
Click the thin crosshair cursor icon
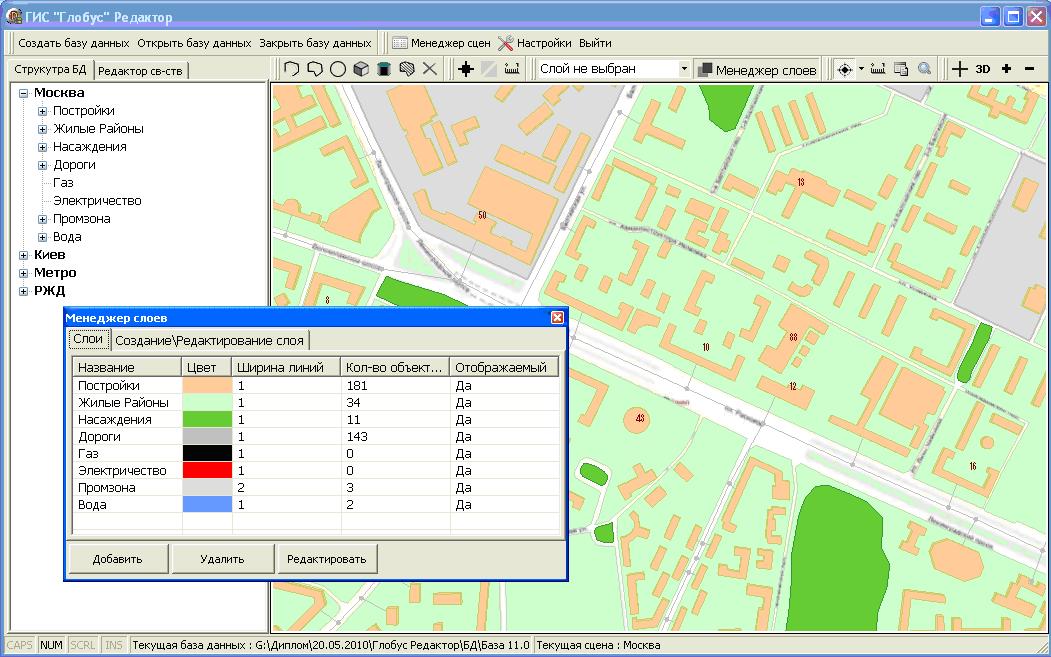[960, 69]
